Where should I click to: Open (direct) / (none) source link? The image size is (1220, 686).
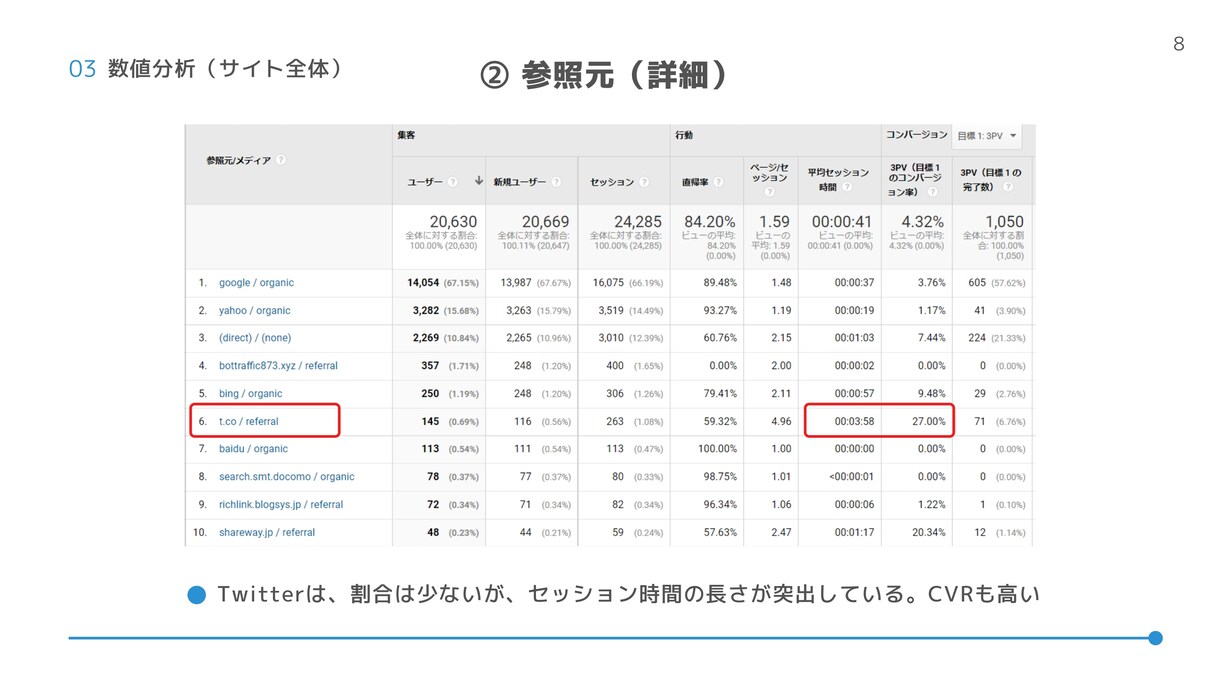255,338
